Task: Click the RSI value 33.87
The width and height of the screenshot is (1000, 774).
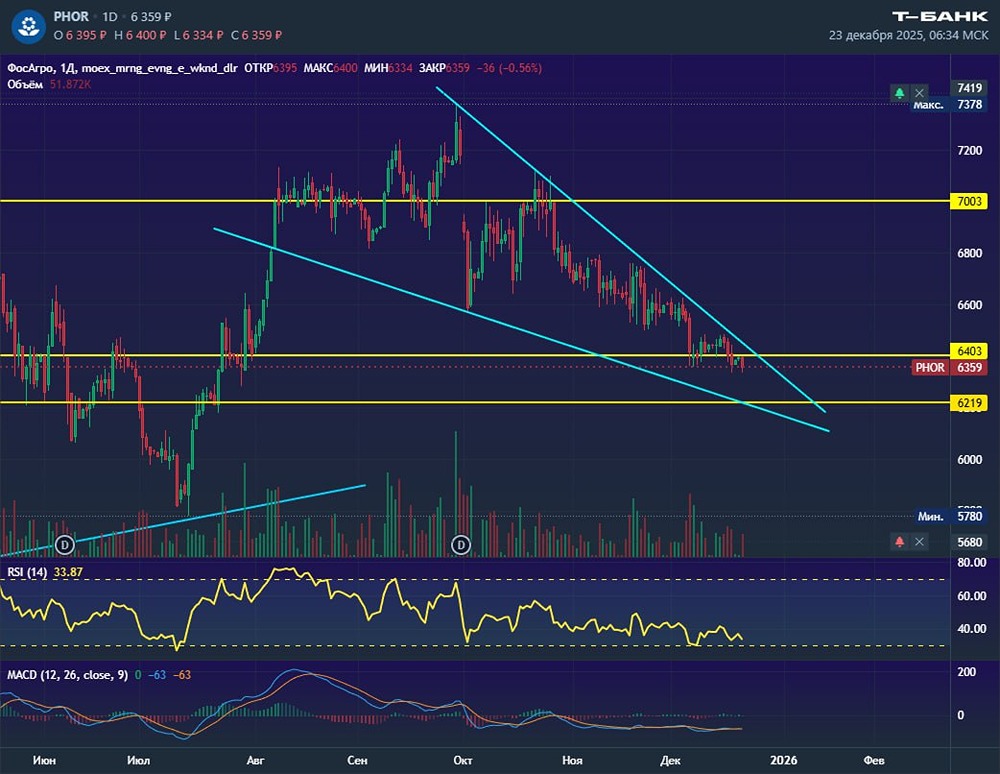Action: click(x=68, y=572)
